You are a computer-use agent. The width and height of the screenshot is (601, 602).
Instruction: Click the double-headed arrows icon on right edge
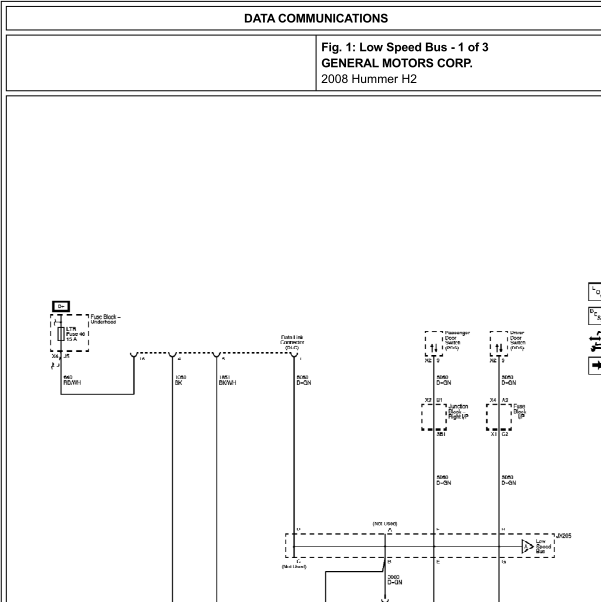click(x=595, y=341)
